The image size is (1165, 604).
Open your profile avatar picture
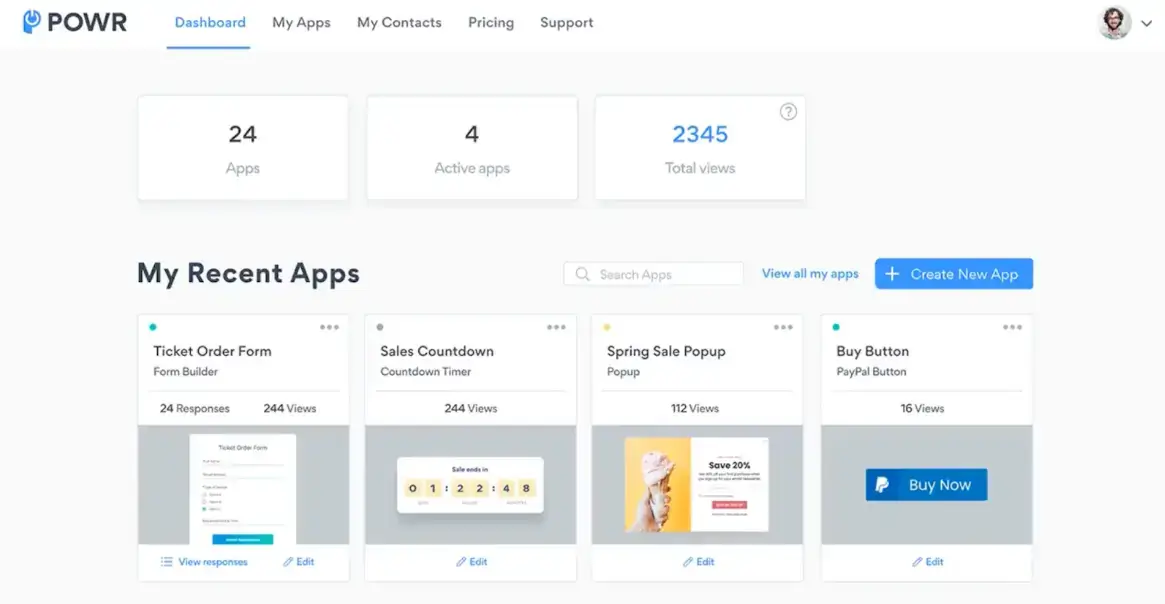pyautogui.click(x=1114, y=22)
